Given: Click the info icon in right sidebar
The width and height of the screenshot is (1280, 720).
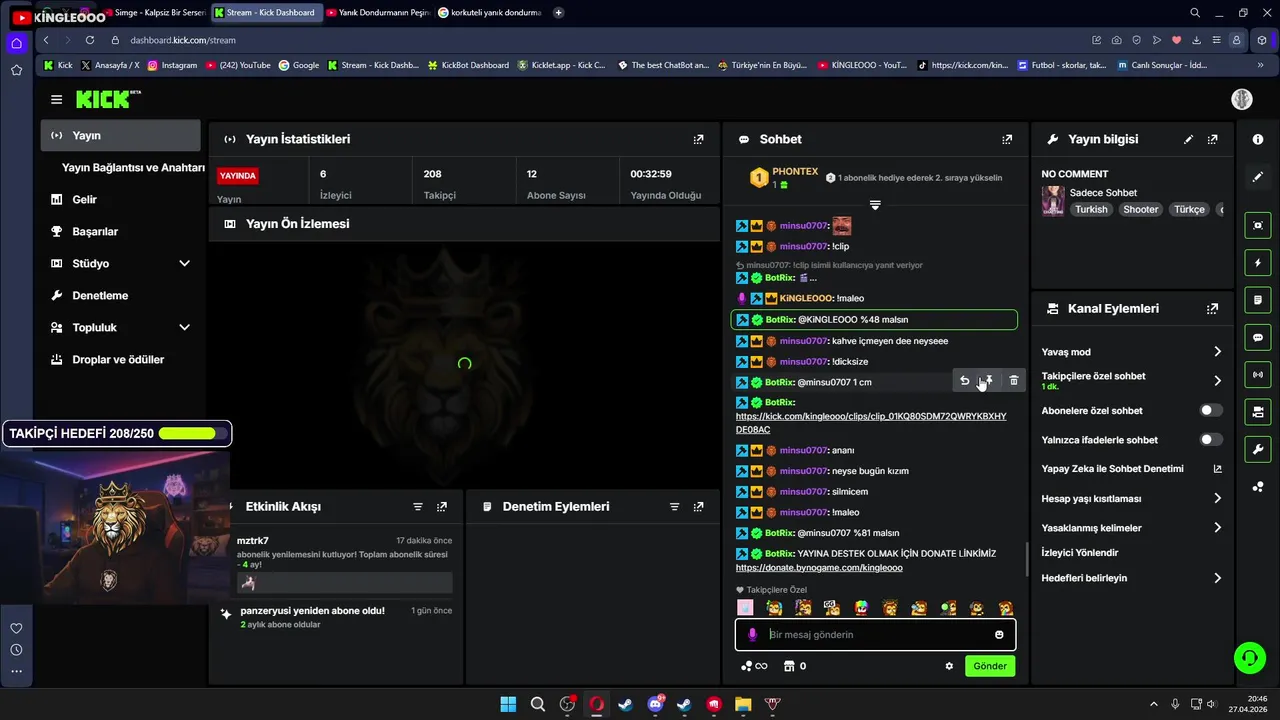Looking at the screenshot, I should coord(1258,139).
